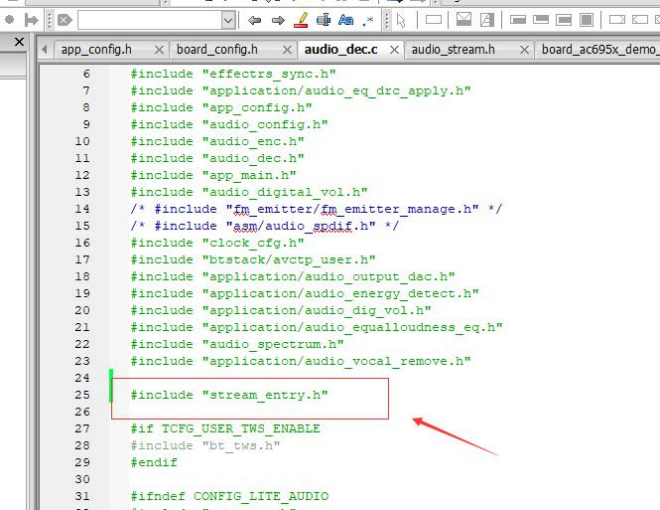Click the "effectrs_sync.h" include line

[x=233, y=74]
